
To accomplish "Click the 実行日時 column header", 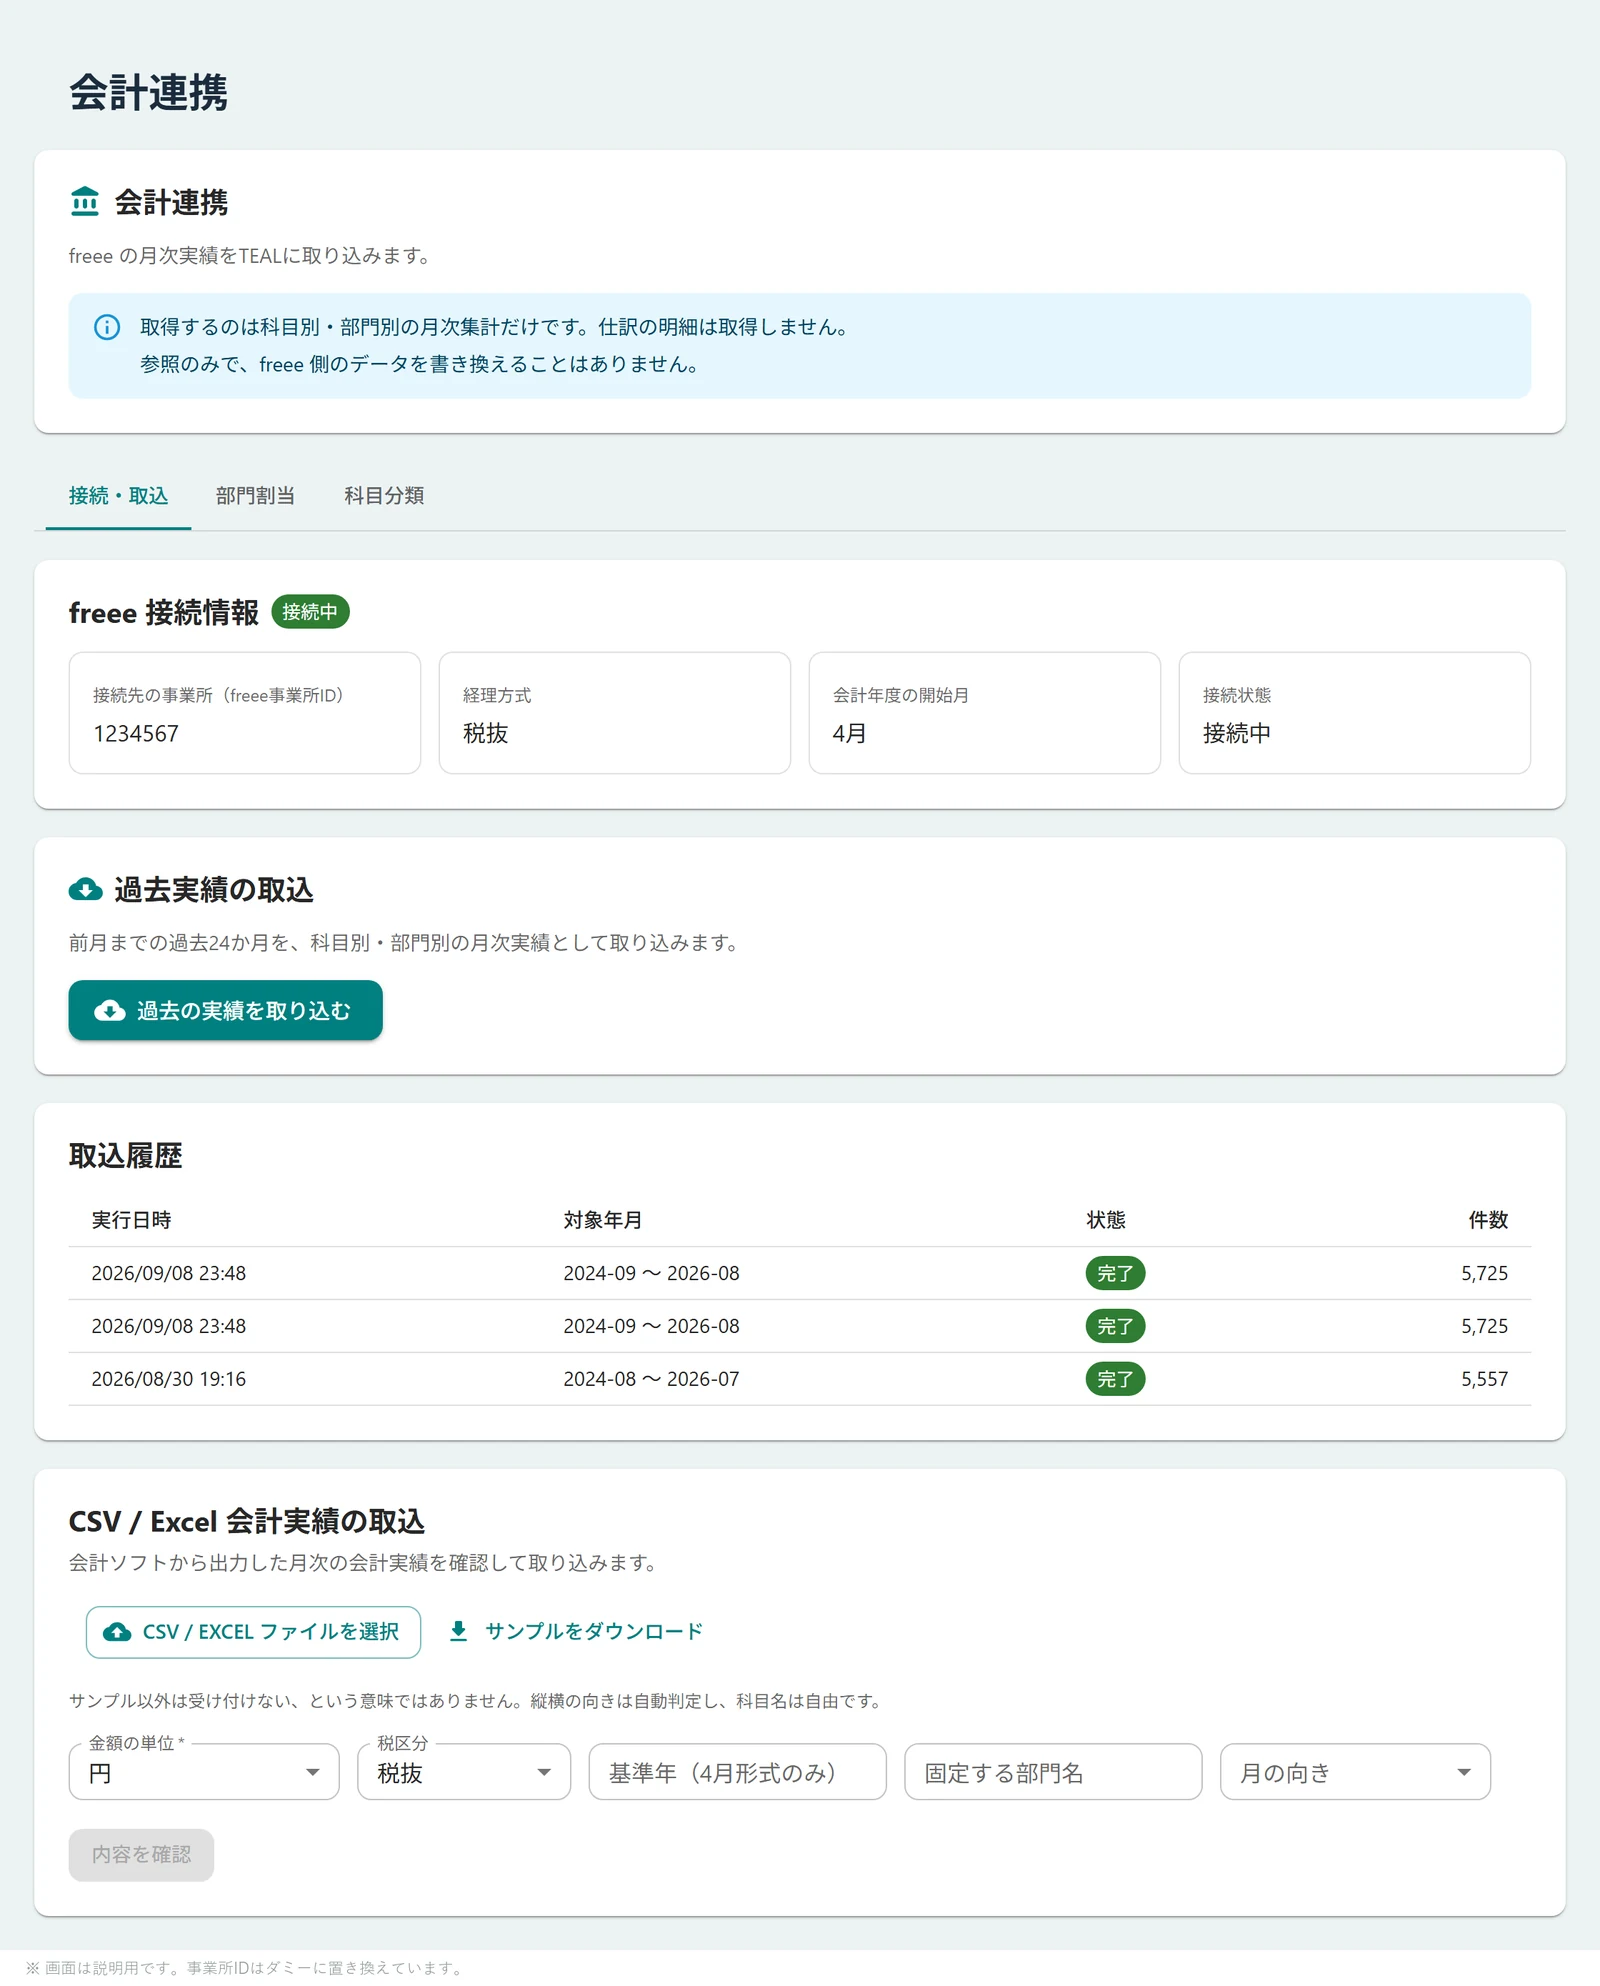I will point(131,1220).
